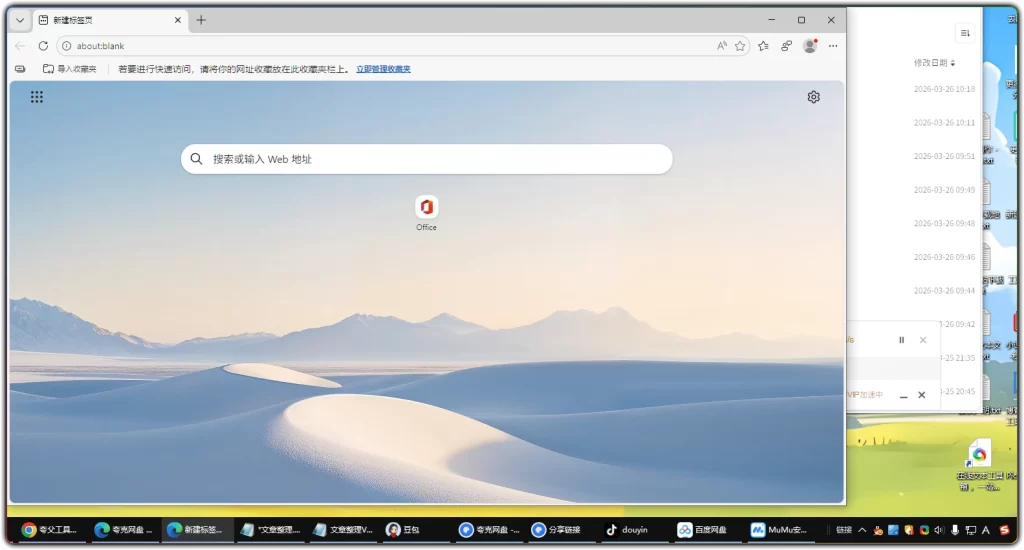Start the read aloud icon

(722, 46)
